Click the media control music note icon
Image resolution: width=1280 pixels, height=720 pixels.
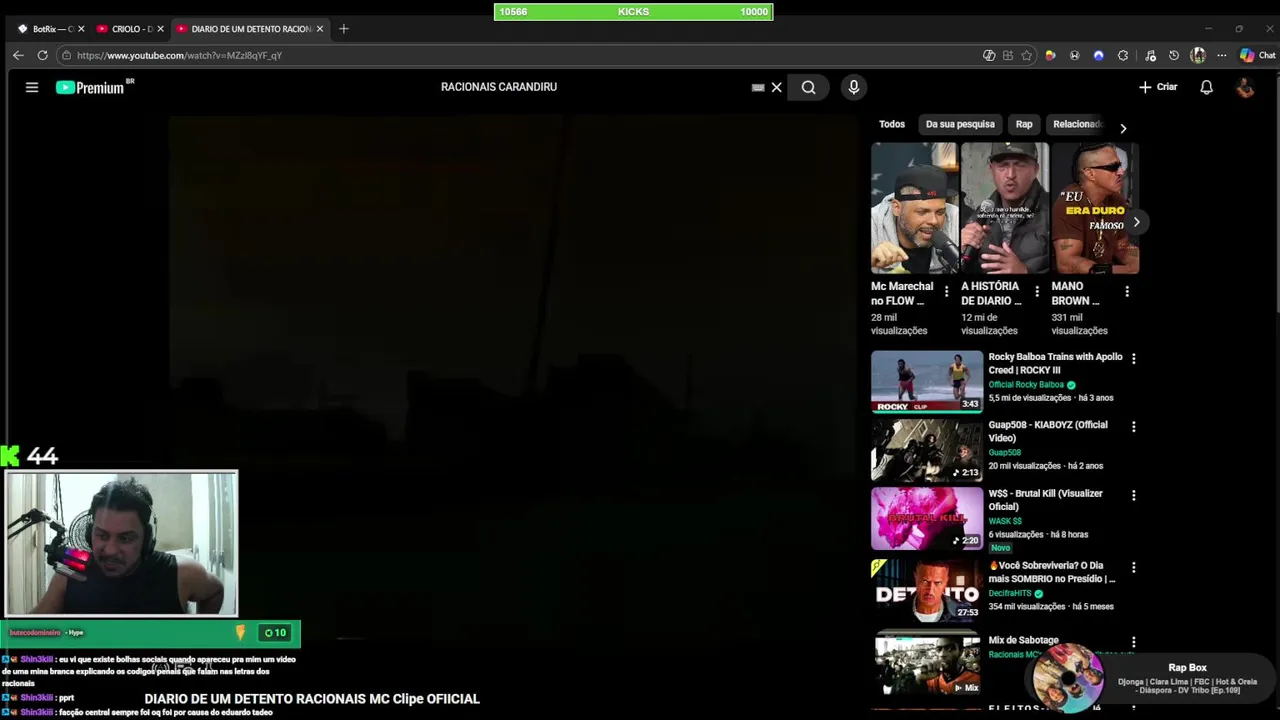(x=1150, y=55)
